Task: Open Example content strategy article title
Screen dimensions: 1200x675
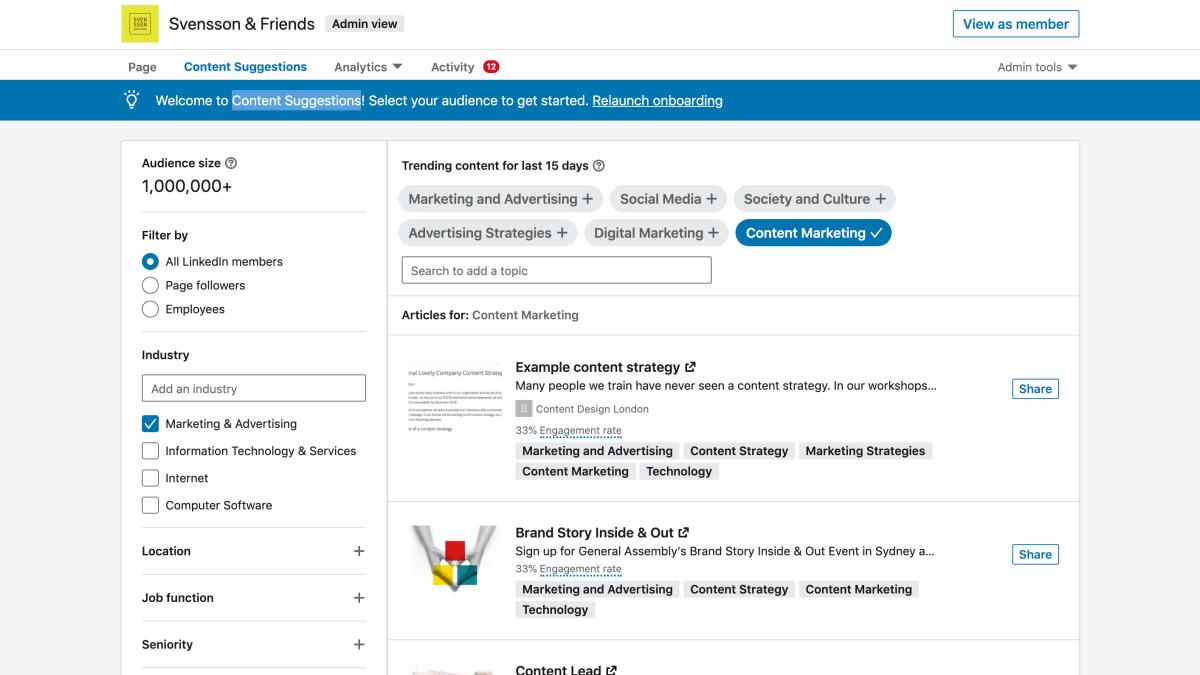Action: pos(598,367)
